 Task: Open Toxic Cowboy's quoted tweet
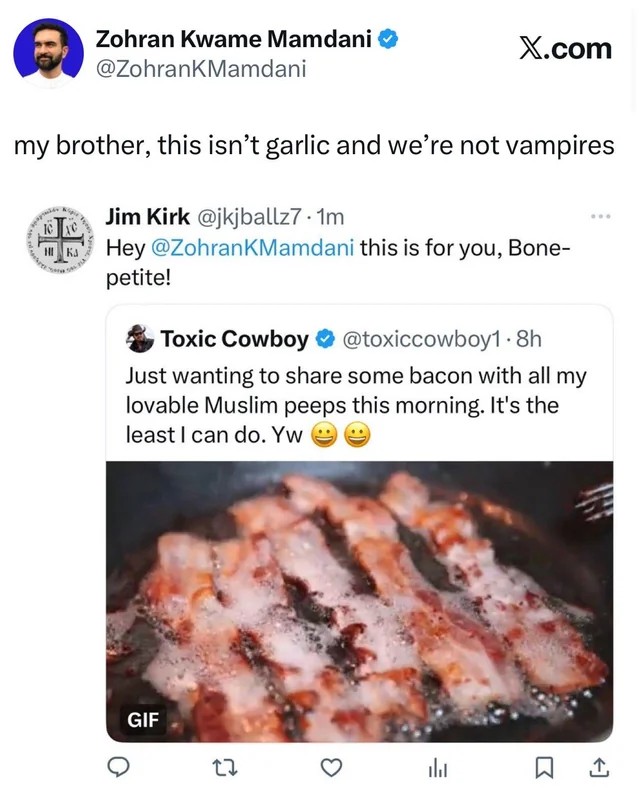coord(350,400)
